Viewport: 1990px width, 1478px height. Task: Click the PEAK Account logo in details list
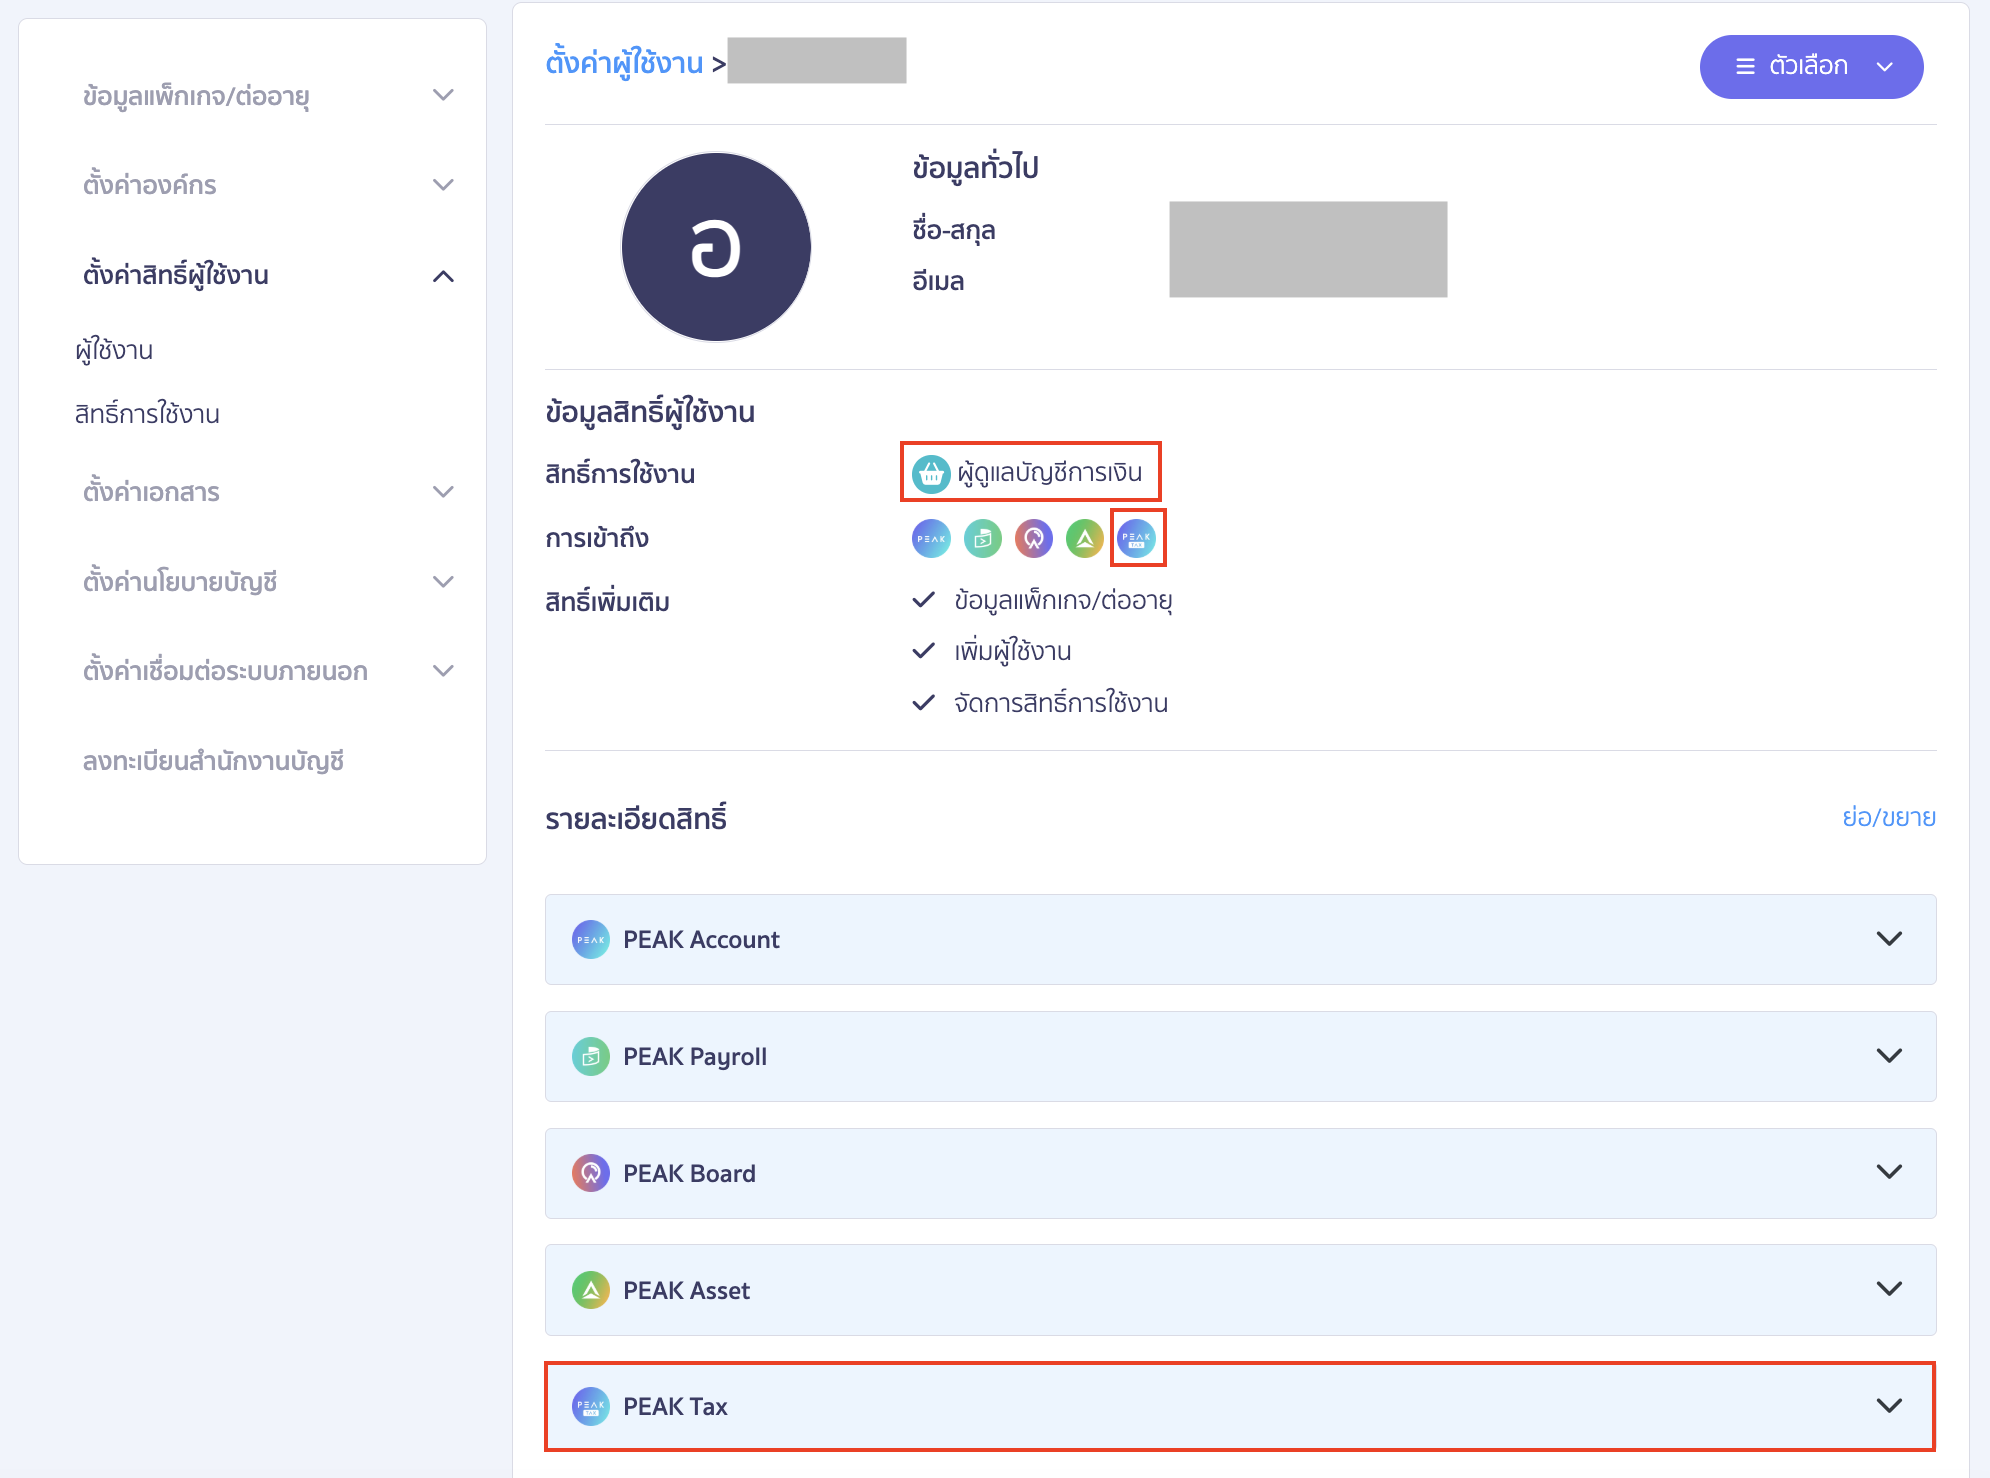591,939
